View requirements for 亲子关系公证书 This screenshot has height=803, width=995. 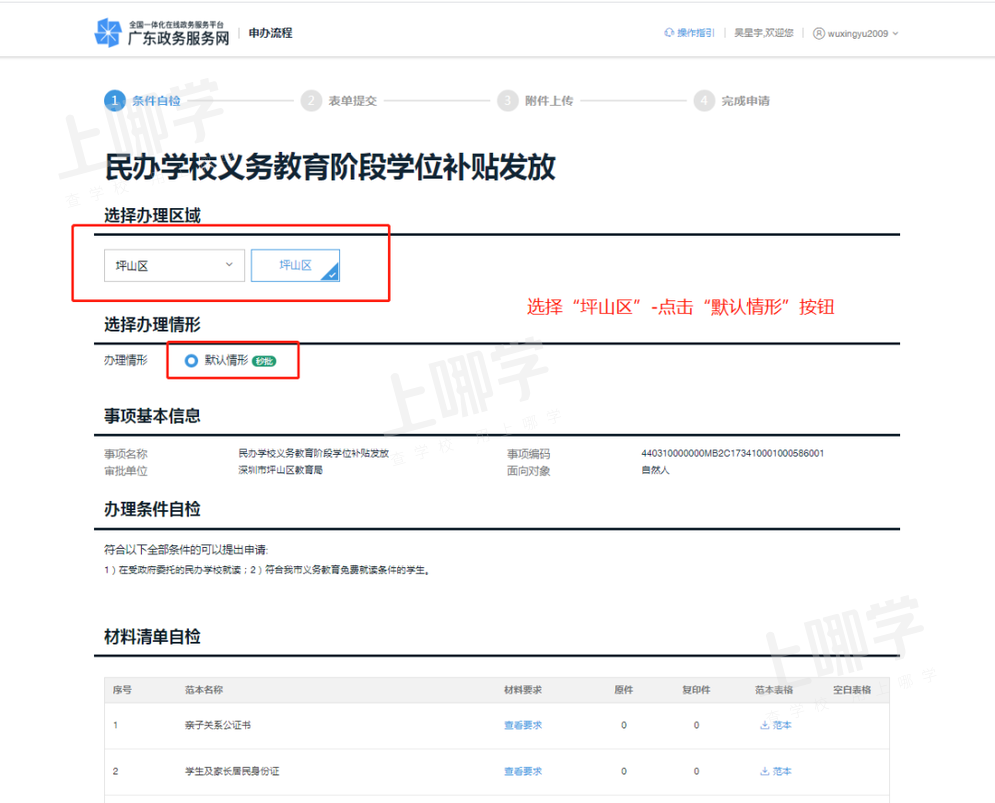pyautogui.click(x=523, y=725)
